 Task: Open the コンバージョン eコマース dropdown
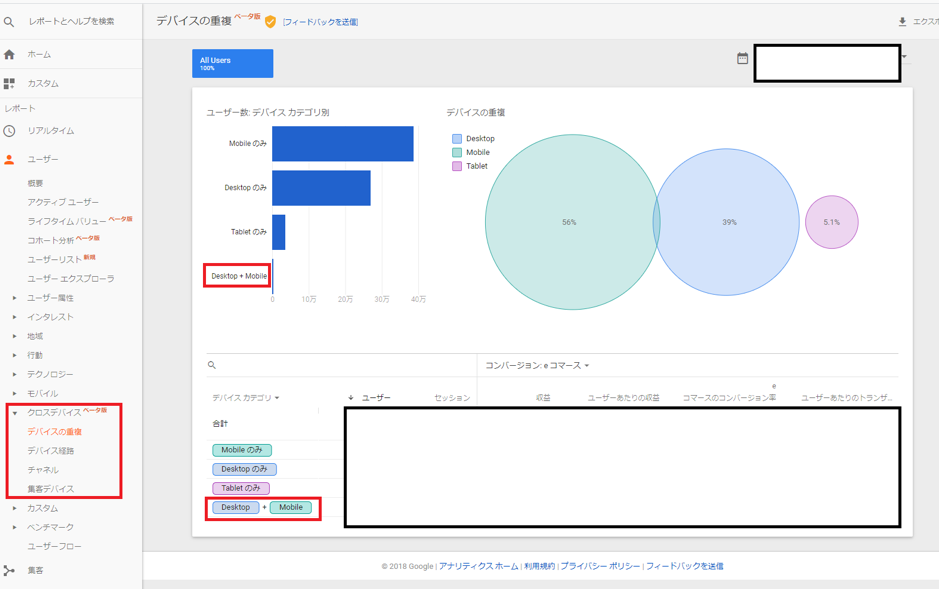(537, 366)
